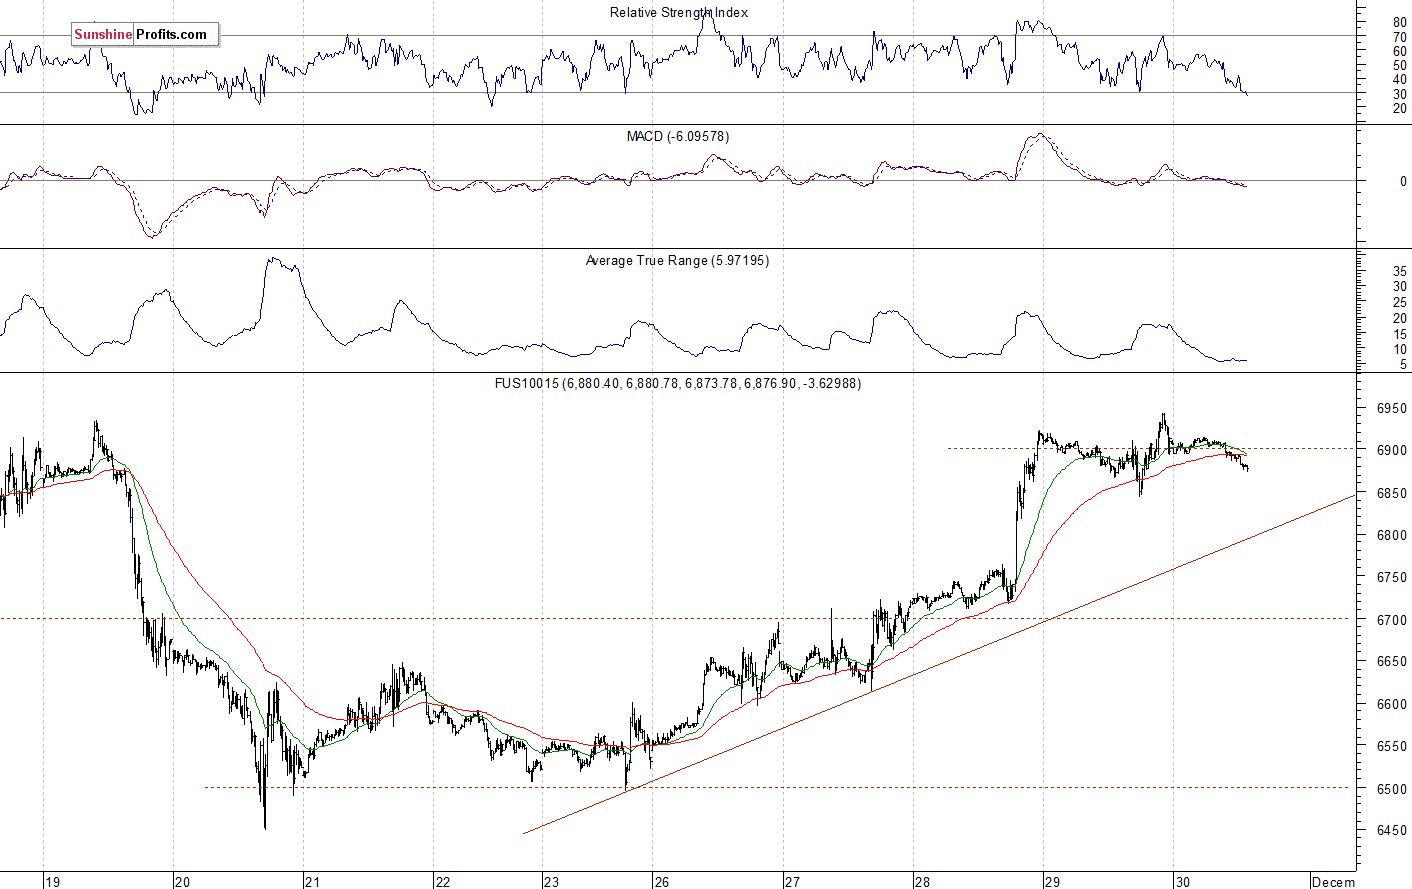1412x889 pixels.
Task: Click the 6700 price axis label
Action: (x=1391, y=620)
